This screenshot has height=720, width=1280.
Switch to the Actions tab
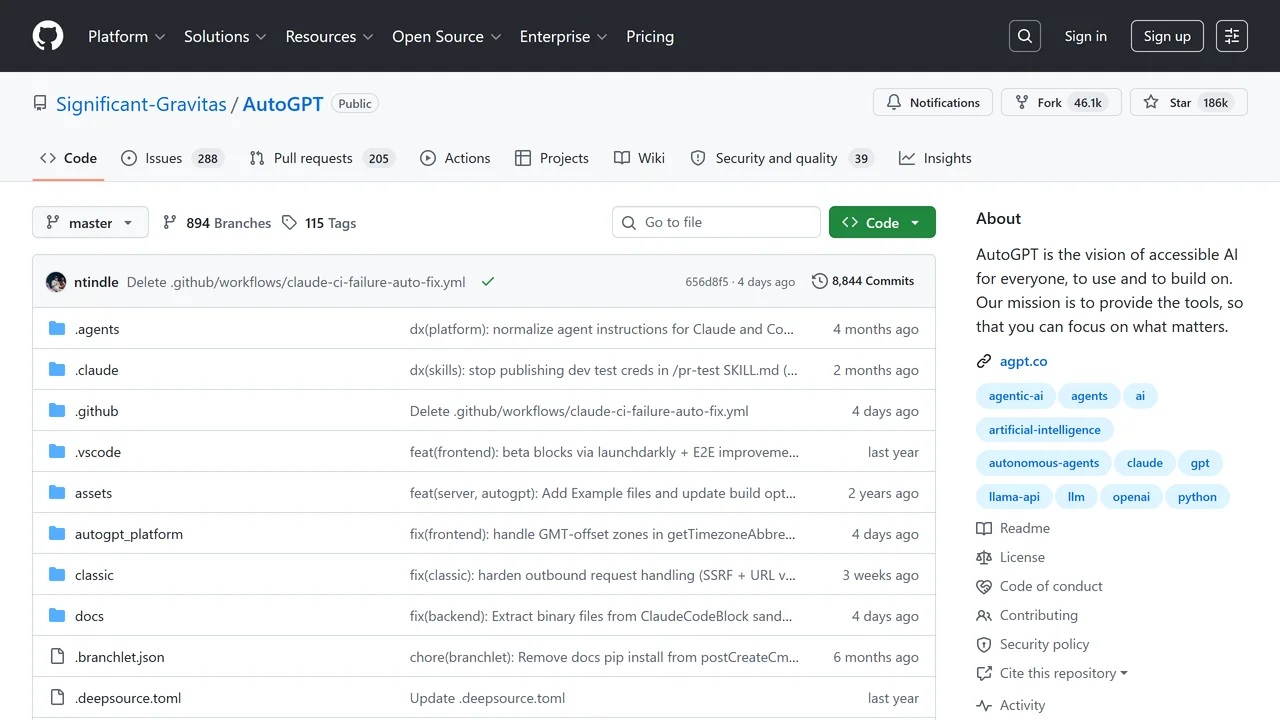(x=455, y=158)
